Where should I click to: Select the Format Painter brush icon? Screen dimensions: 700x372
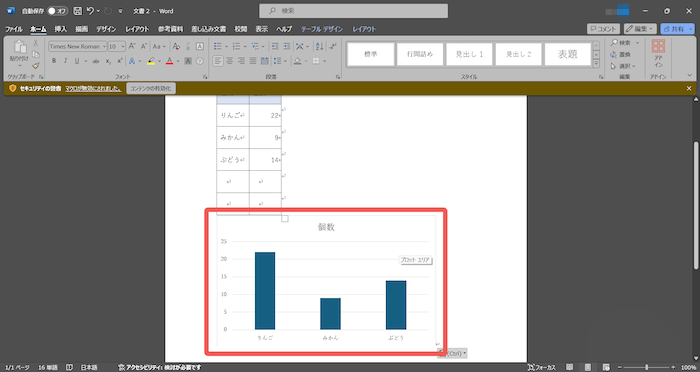[36, 66]
